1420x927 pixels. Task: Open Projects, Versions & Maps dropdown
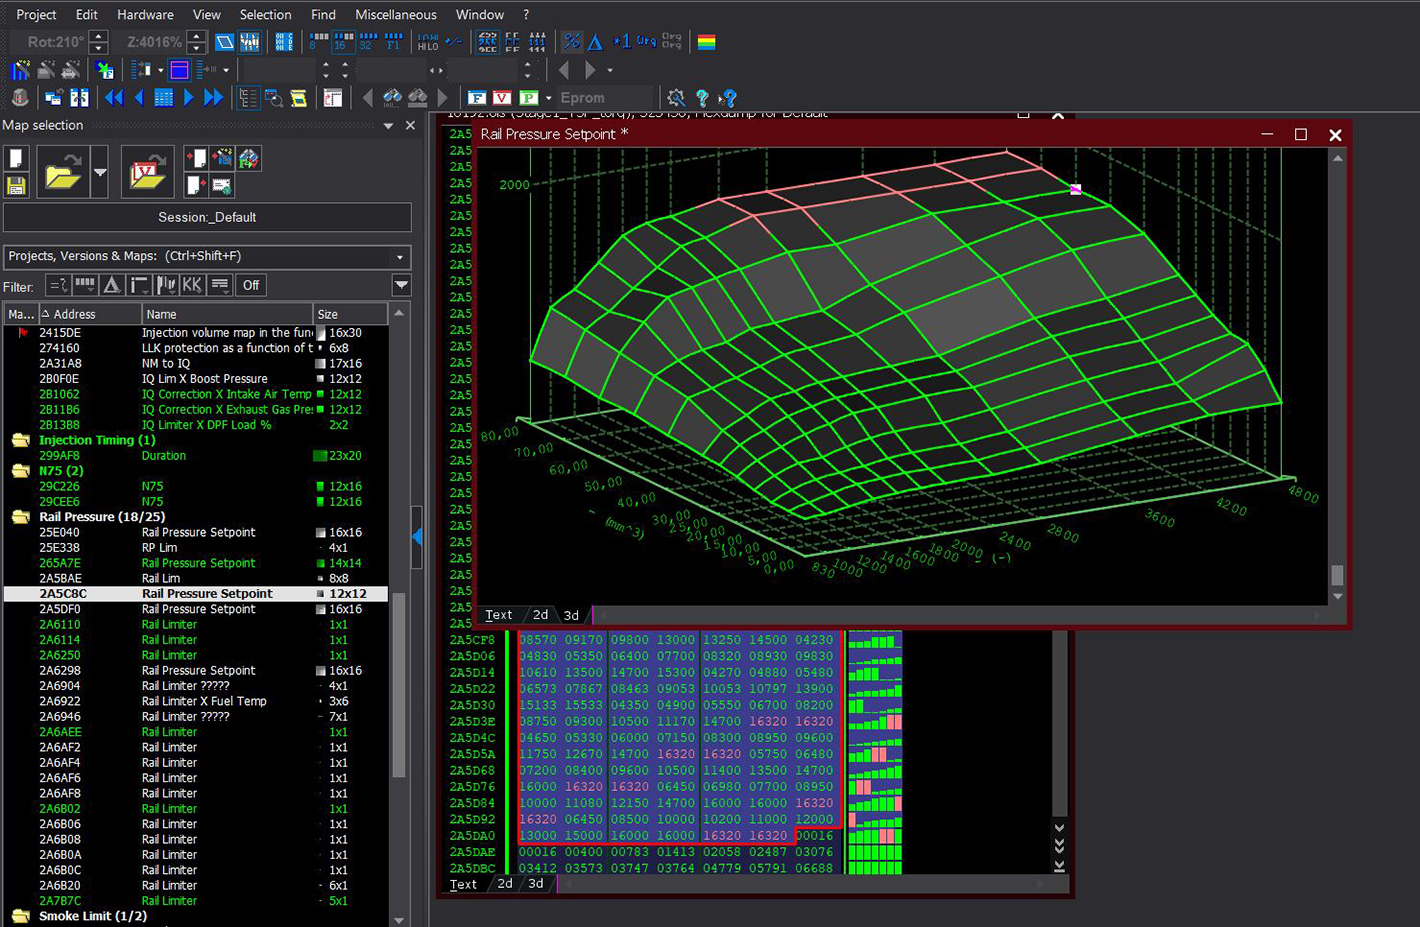[400, 257]
